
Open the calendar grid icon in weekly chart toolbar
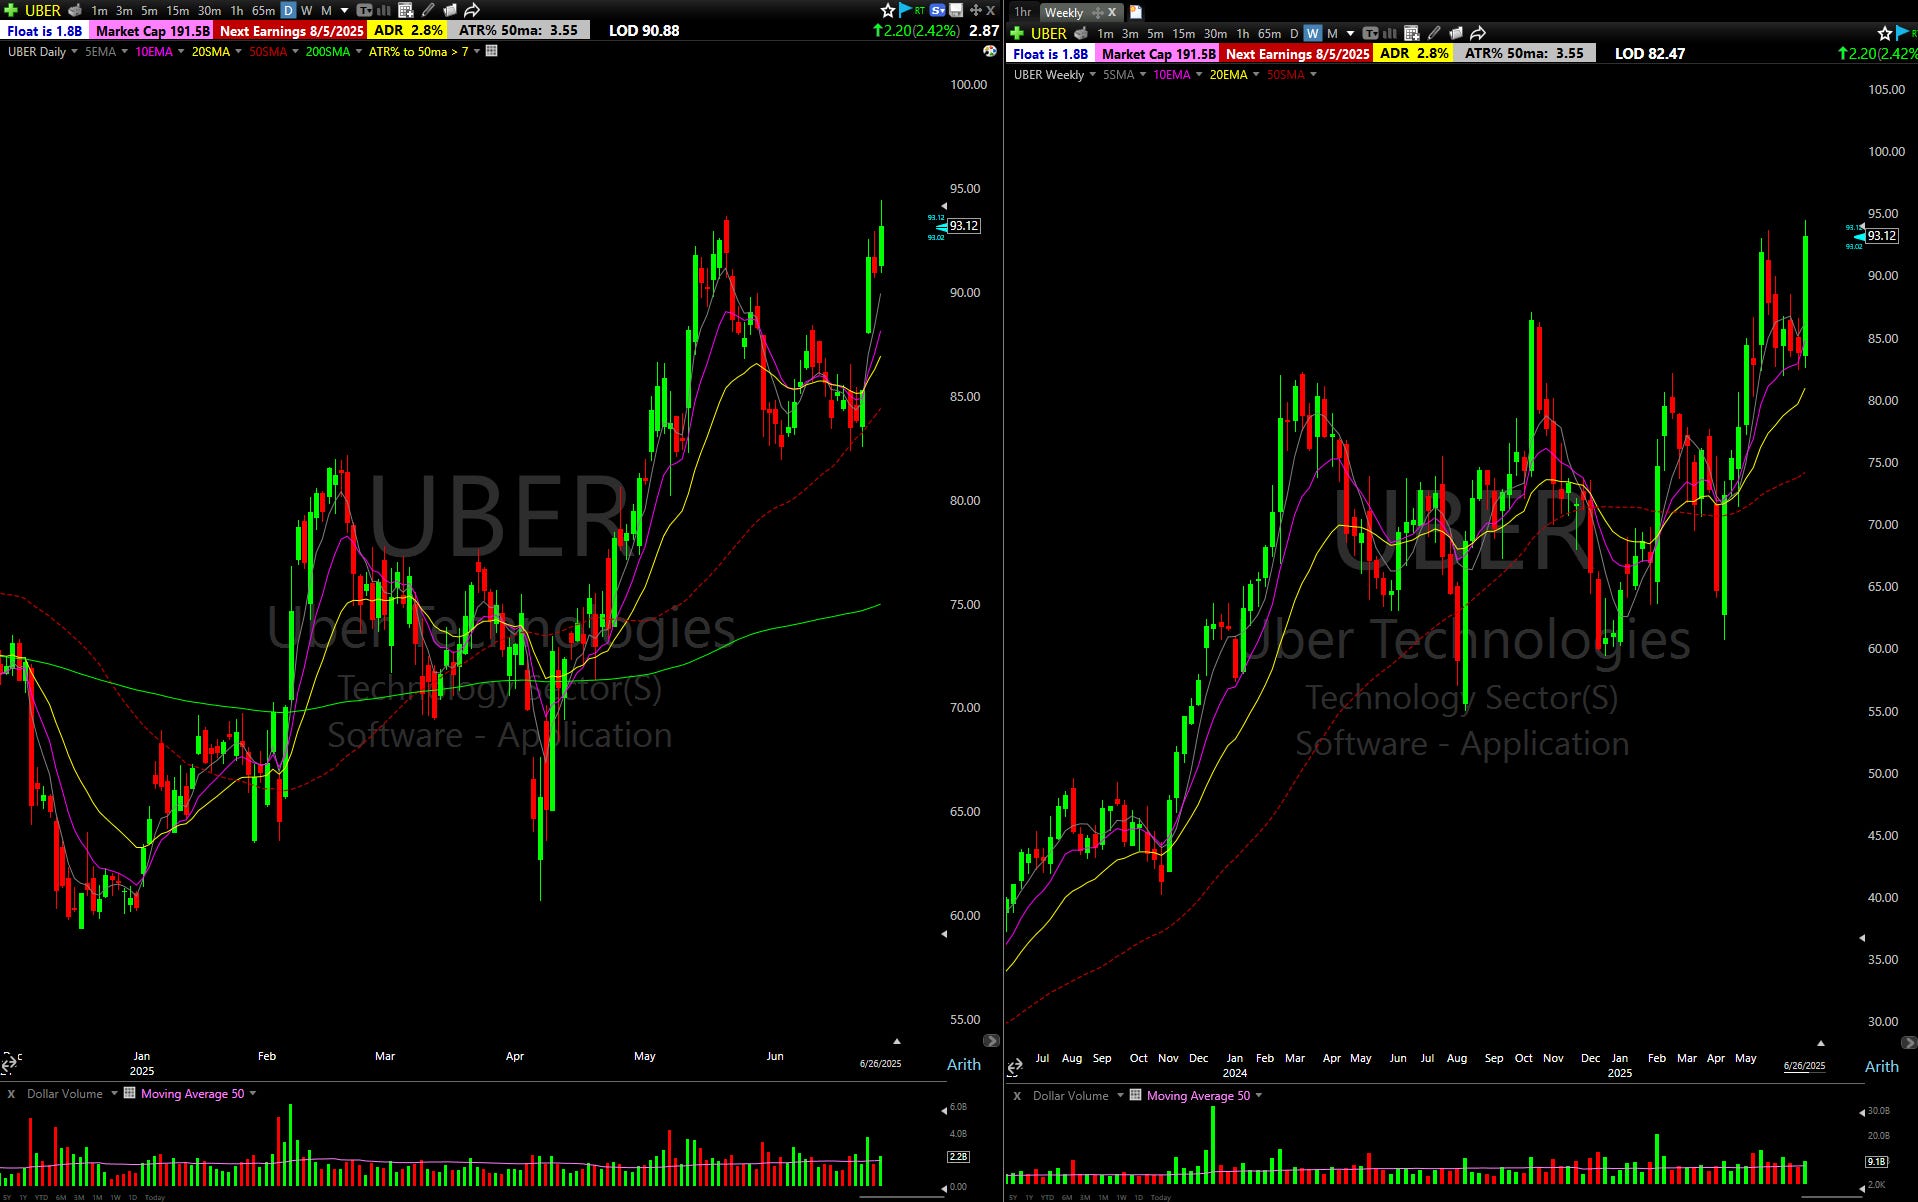(x=1412, y=33)
